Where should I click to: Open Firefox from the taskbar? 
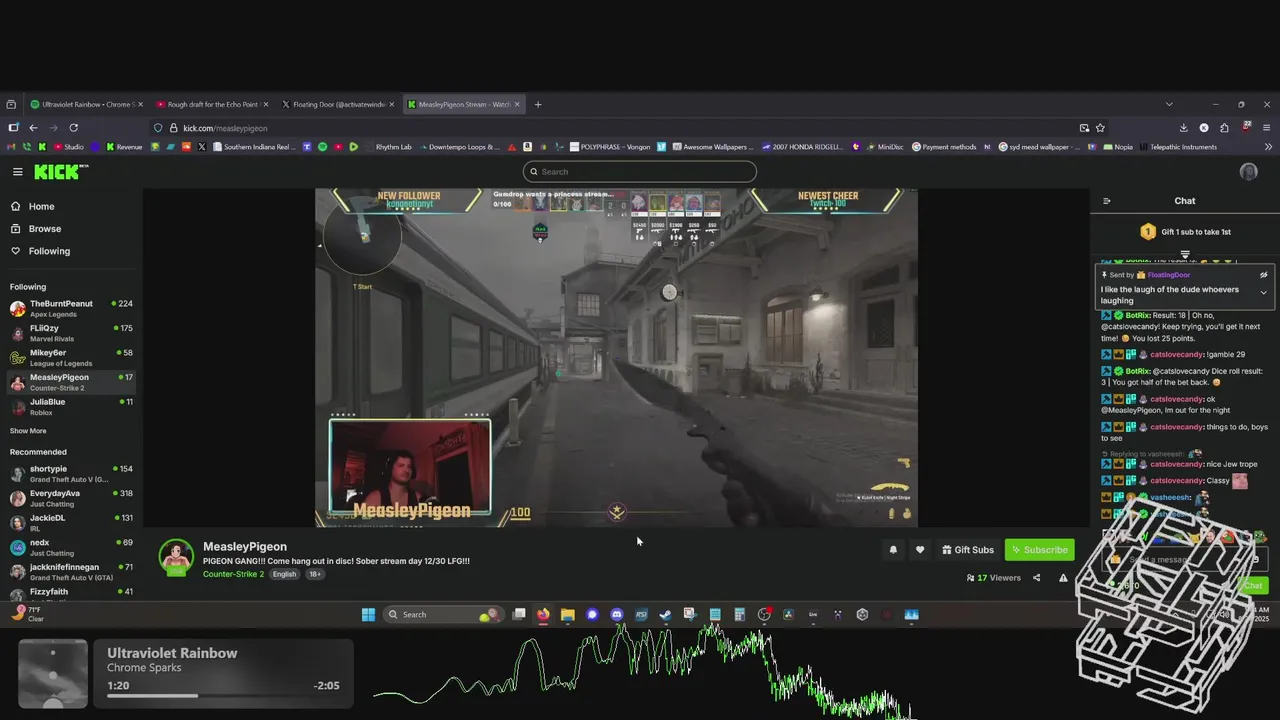543,614
